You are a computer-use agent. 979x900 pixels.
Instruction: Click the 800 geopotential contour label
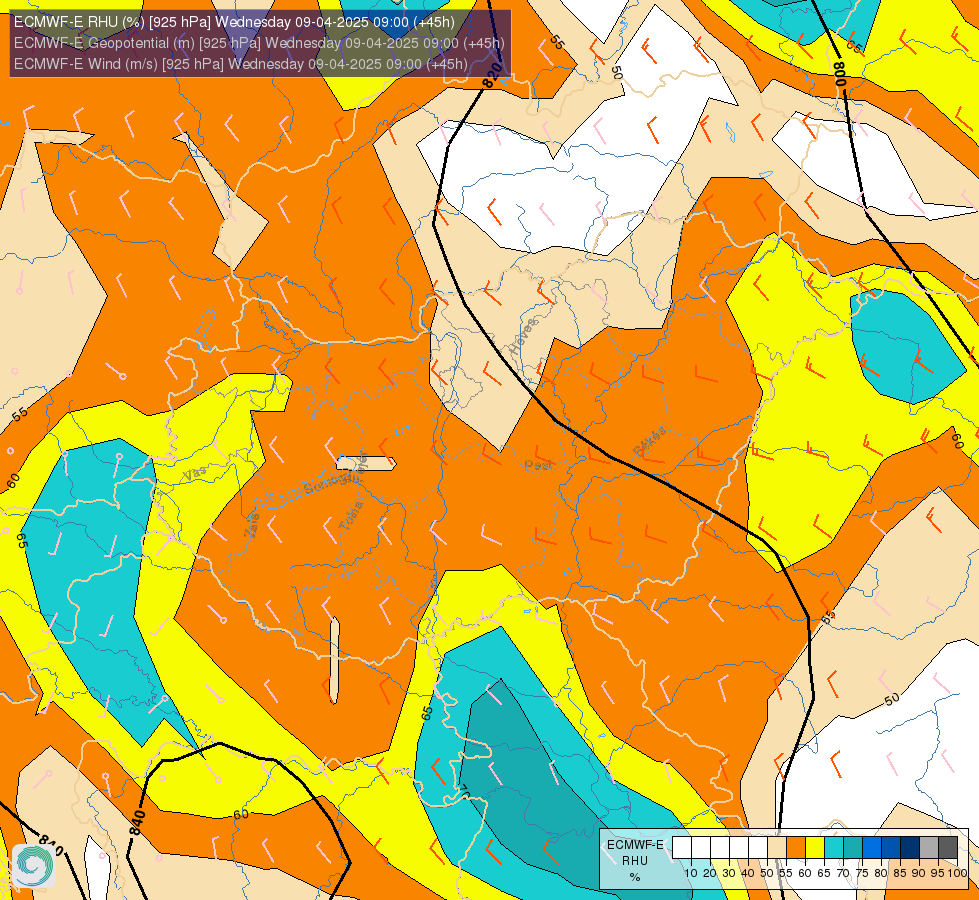pyautogui.click(x=839, y=74)
